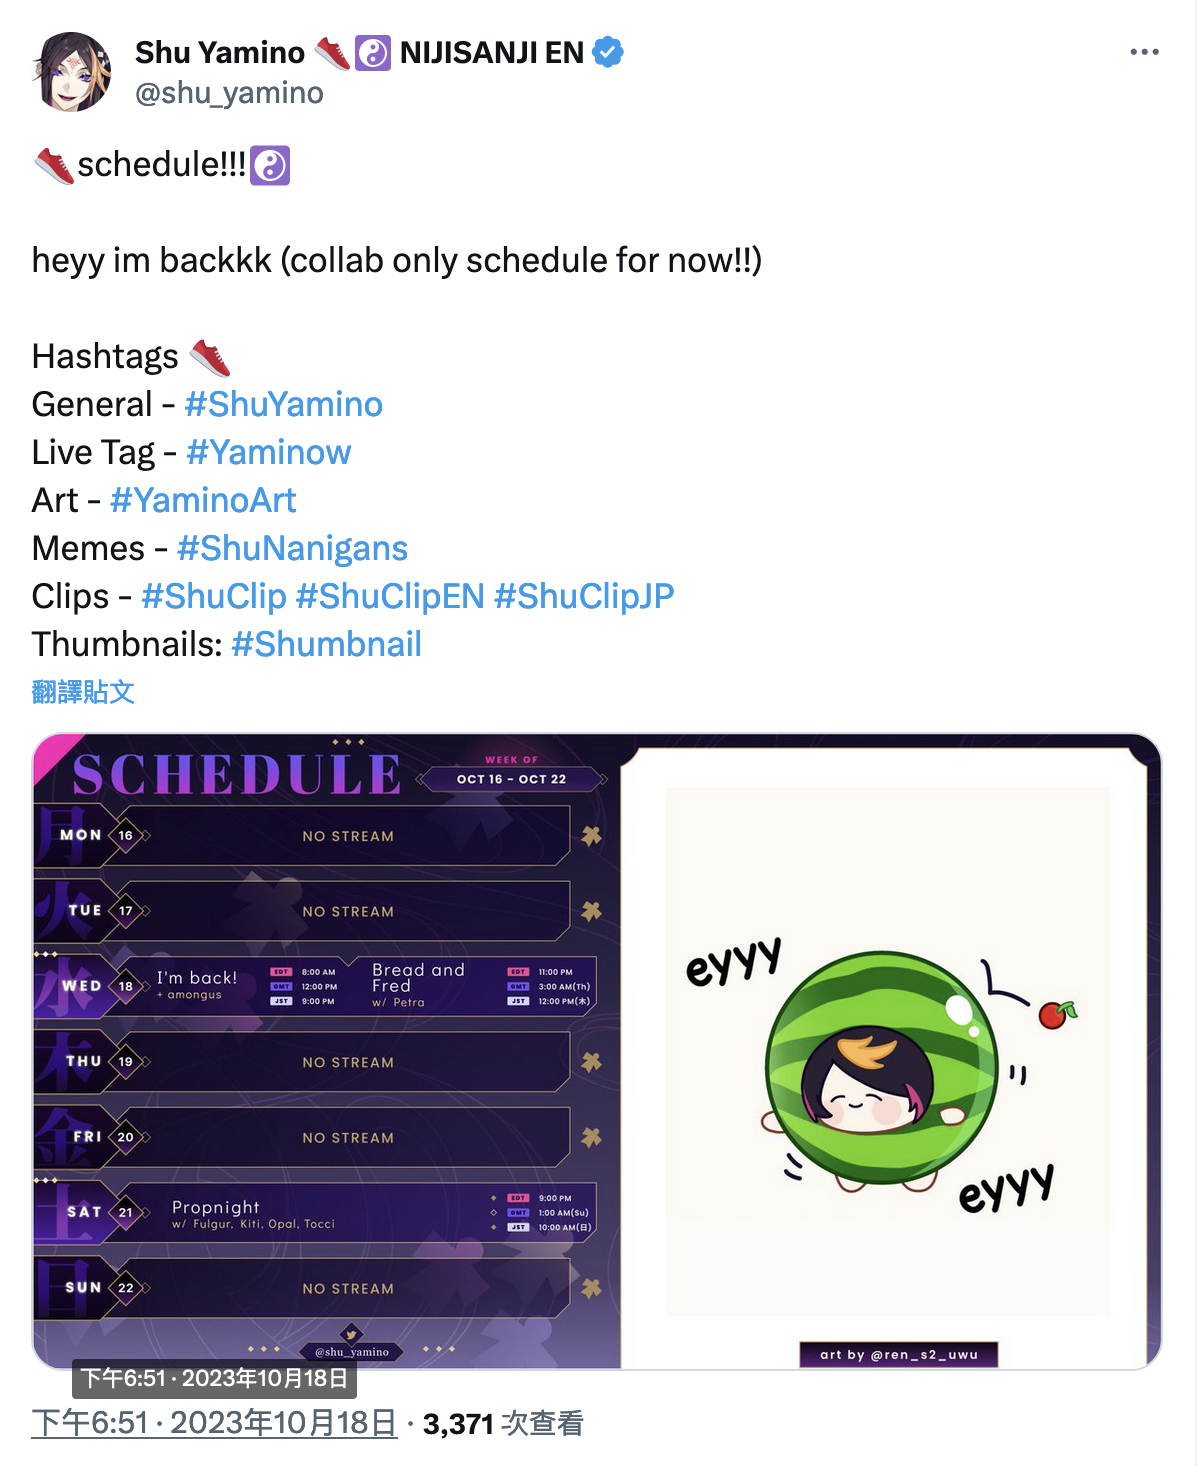
Task: Click the yin-yang emoji in the display name
Action: click(373, 52)
